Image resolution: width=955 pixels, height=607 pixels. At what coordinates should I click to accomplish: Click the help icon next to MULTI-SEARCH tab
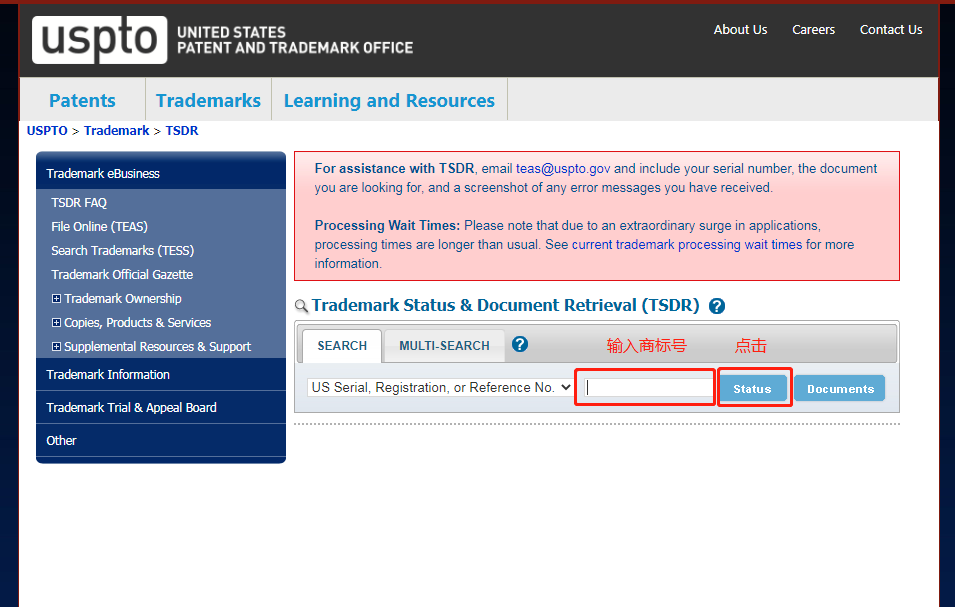pos(520,345)
